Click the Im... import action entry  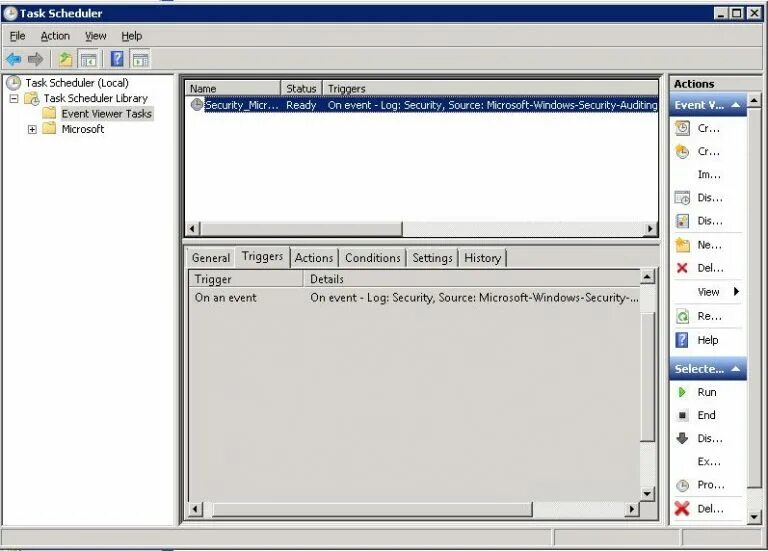[x=709, y=175]
